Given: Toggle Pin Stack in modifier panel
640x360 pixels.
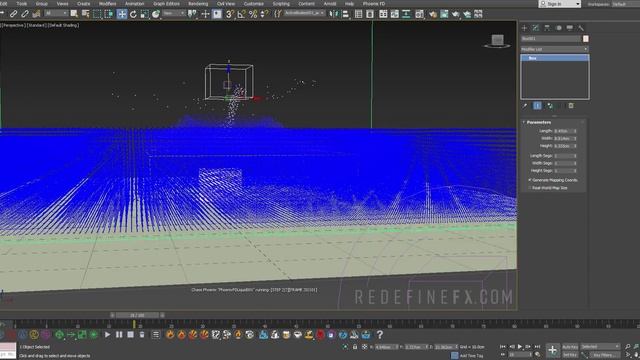Looking at the screenshot, I should click(525, 106).
